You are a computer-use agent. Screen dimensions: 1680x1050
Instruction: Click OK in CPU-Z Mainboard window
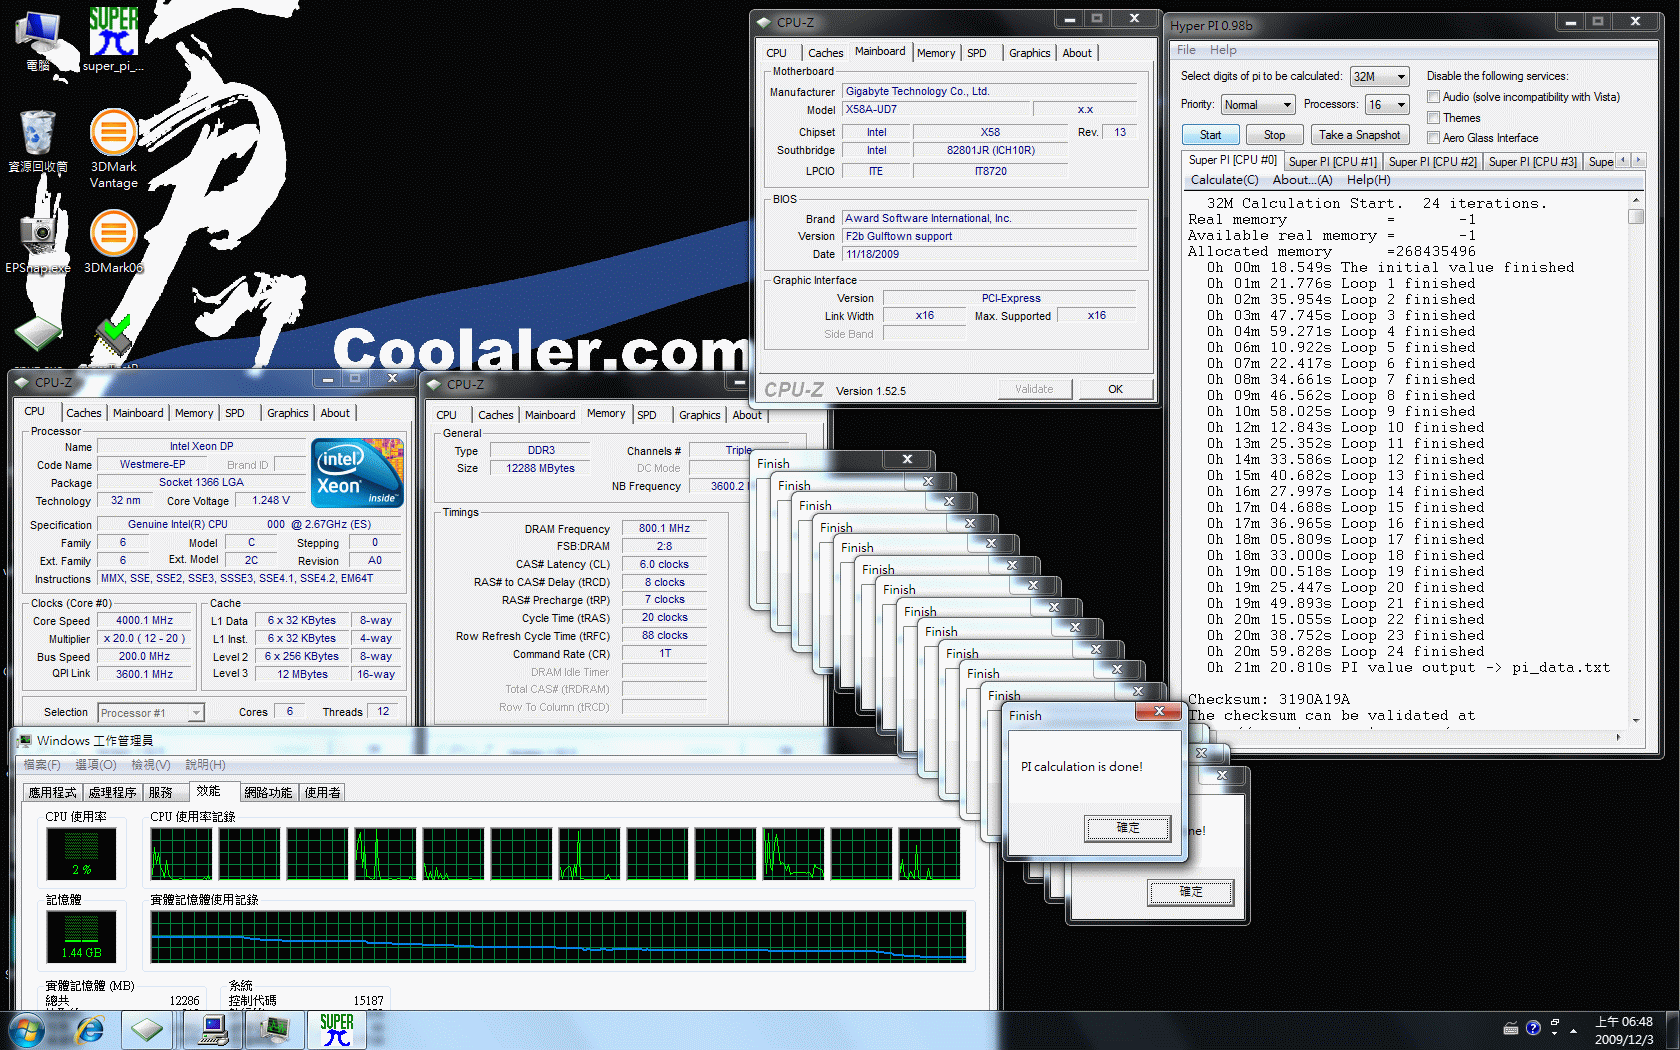click(x=1115, y=389)
